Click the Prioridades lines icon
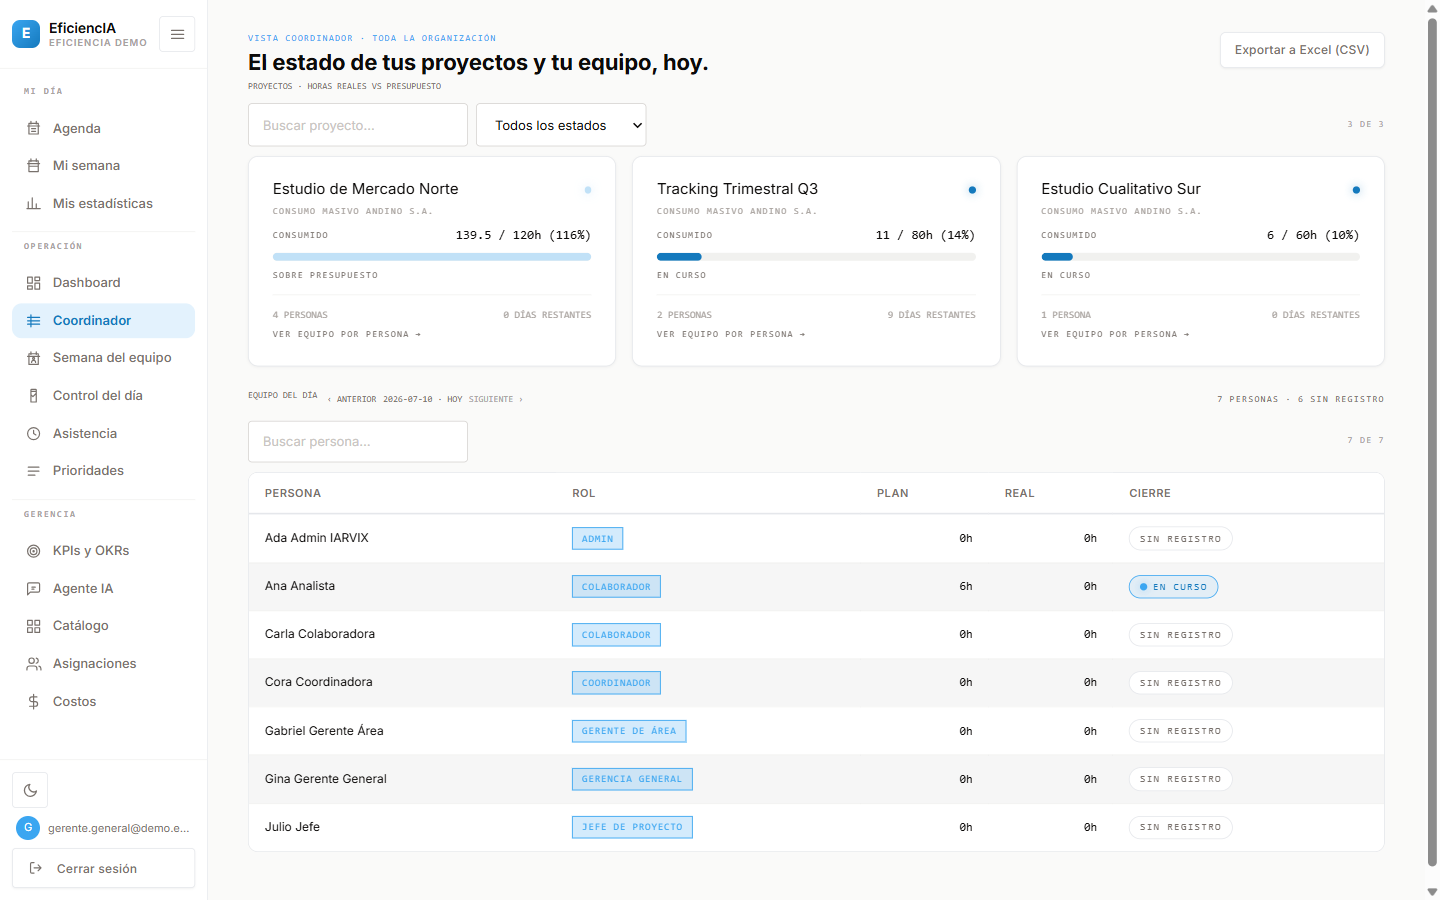This screenshot has width=1440, height=900. [x=33, y=471]
